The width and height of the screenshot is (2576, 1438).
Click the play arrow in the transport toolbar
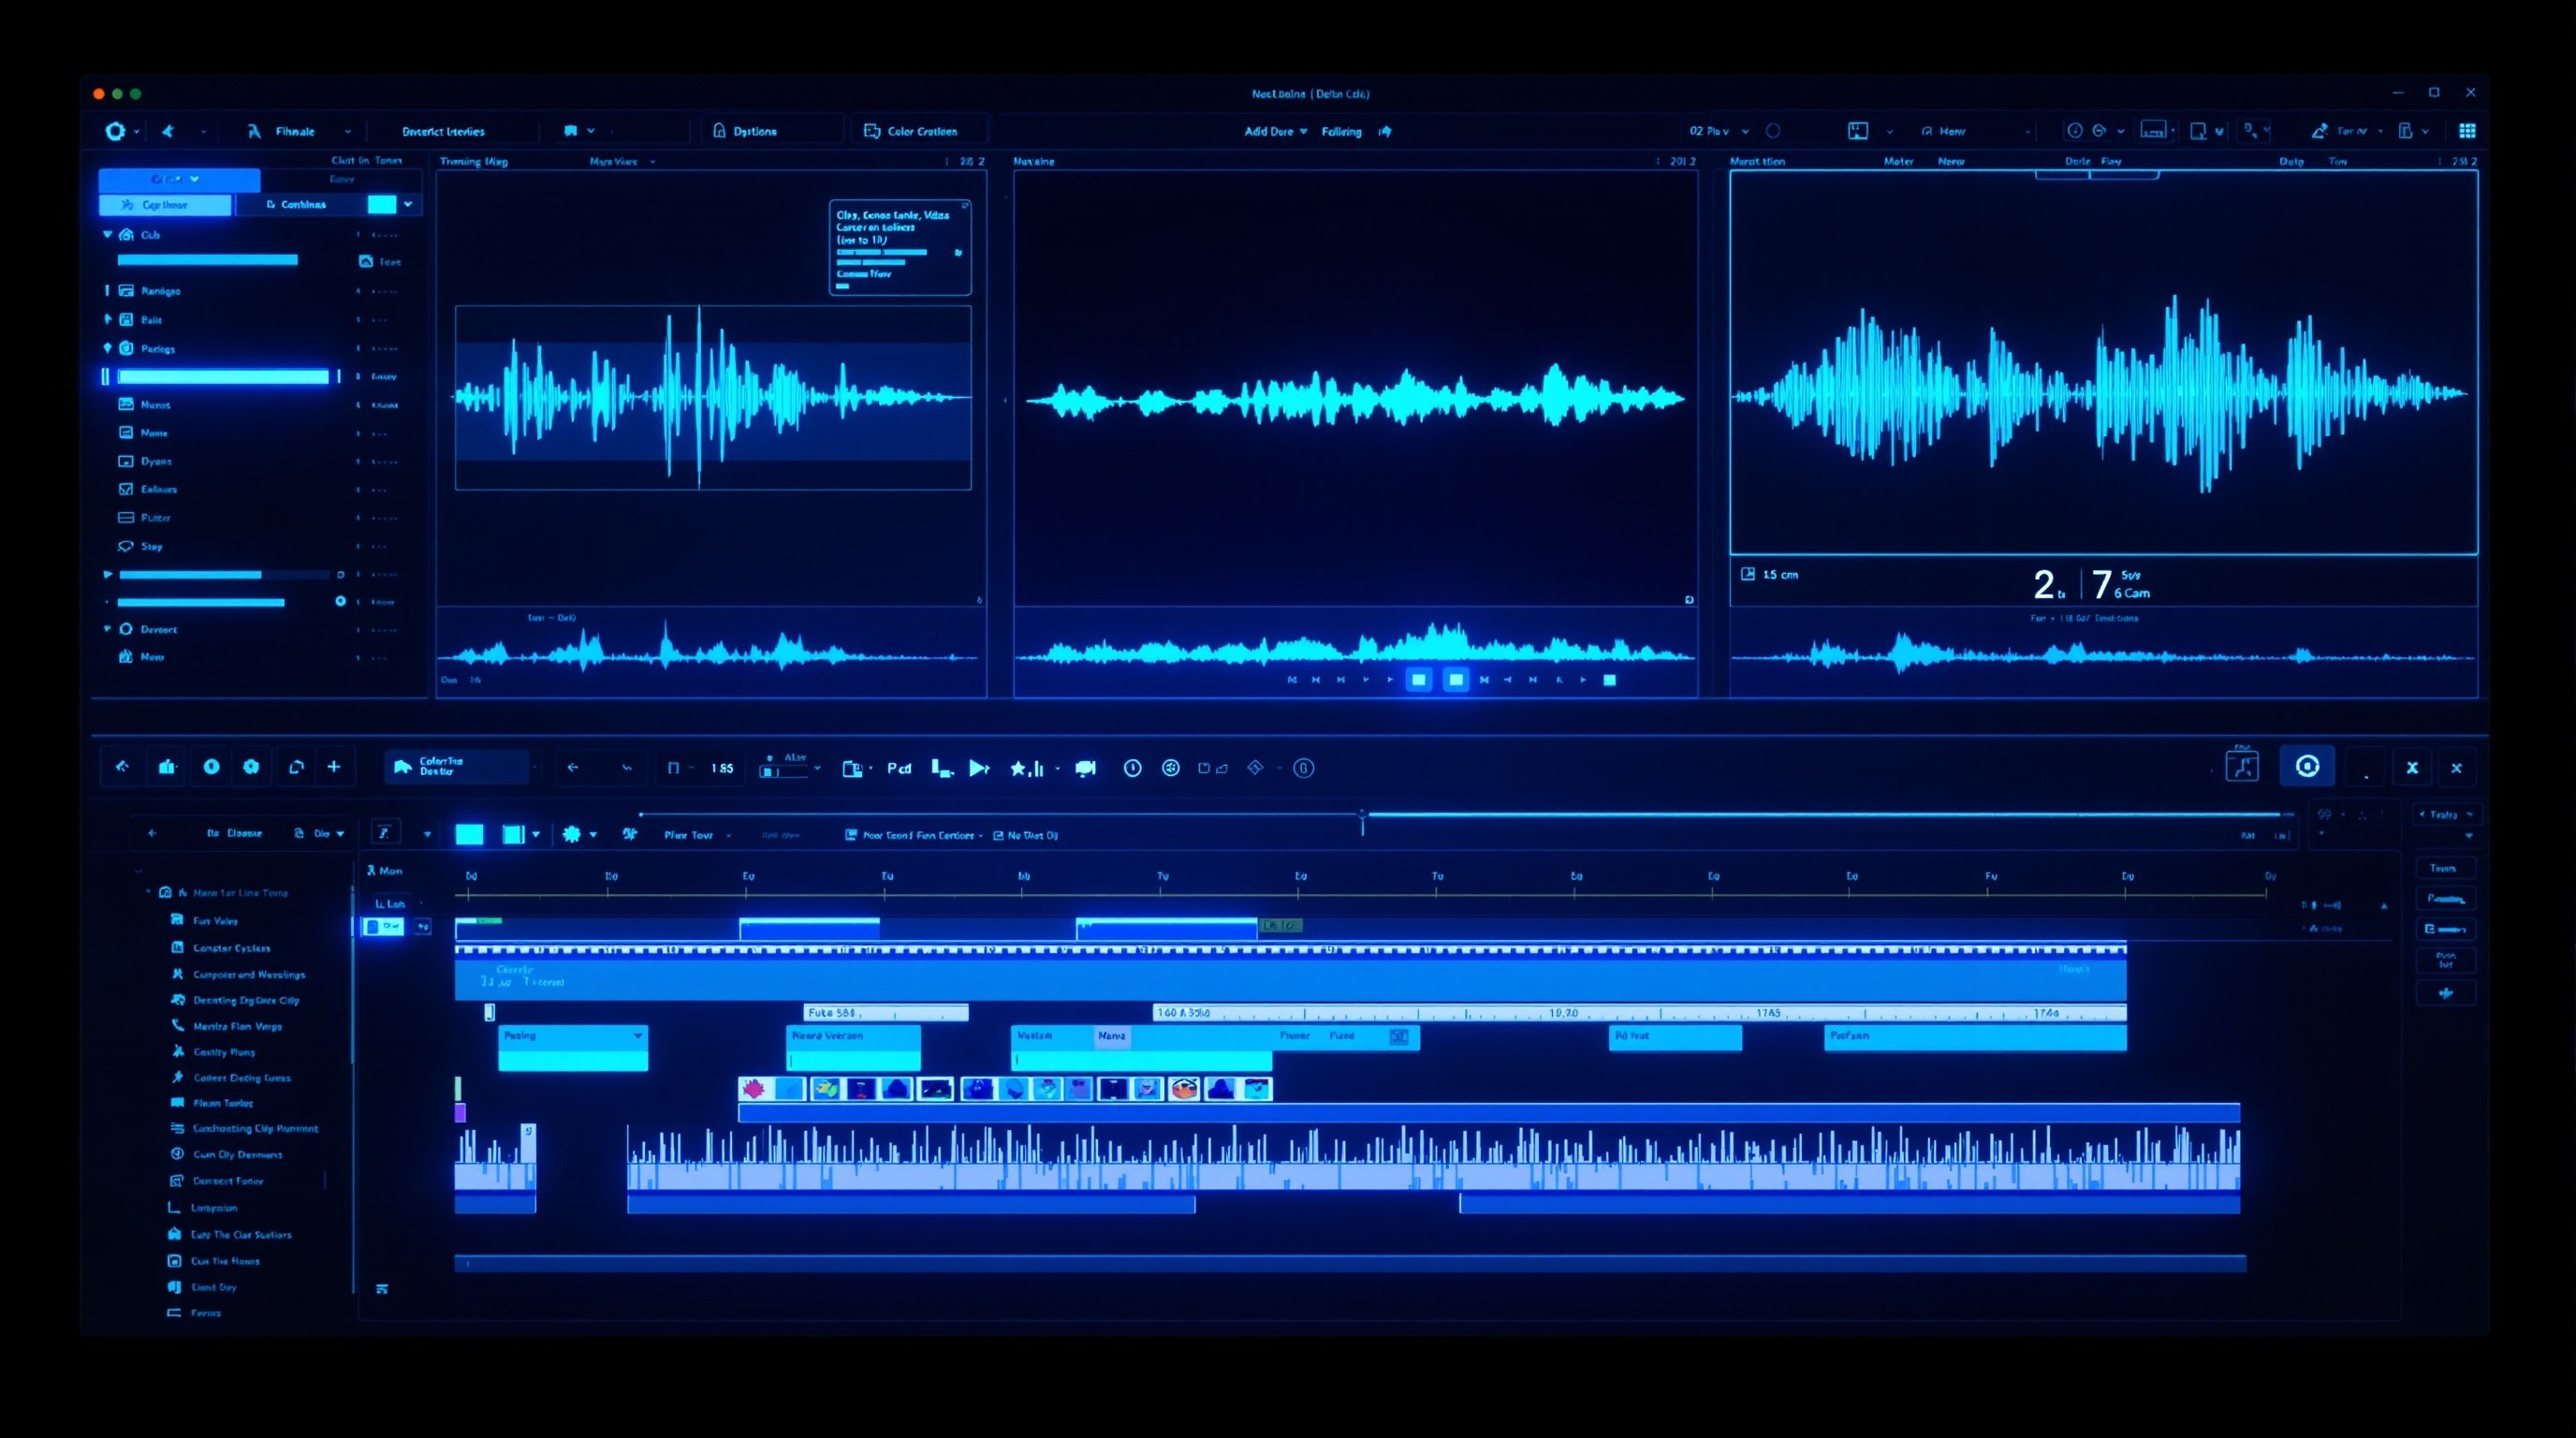point(978,768)
